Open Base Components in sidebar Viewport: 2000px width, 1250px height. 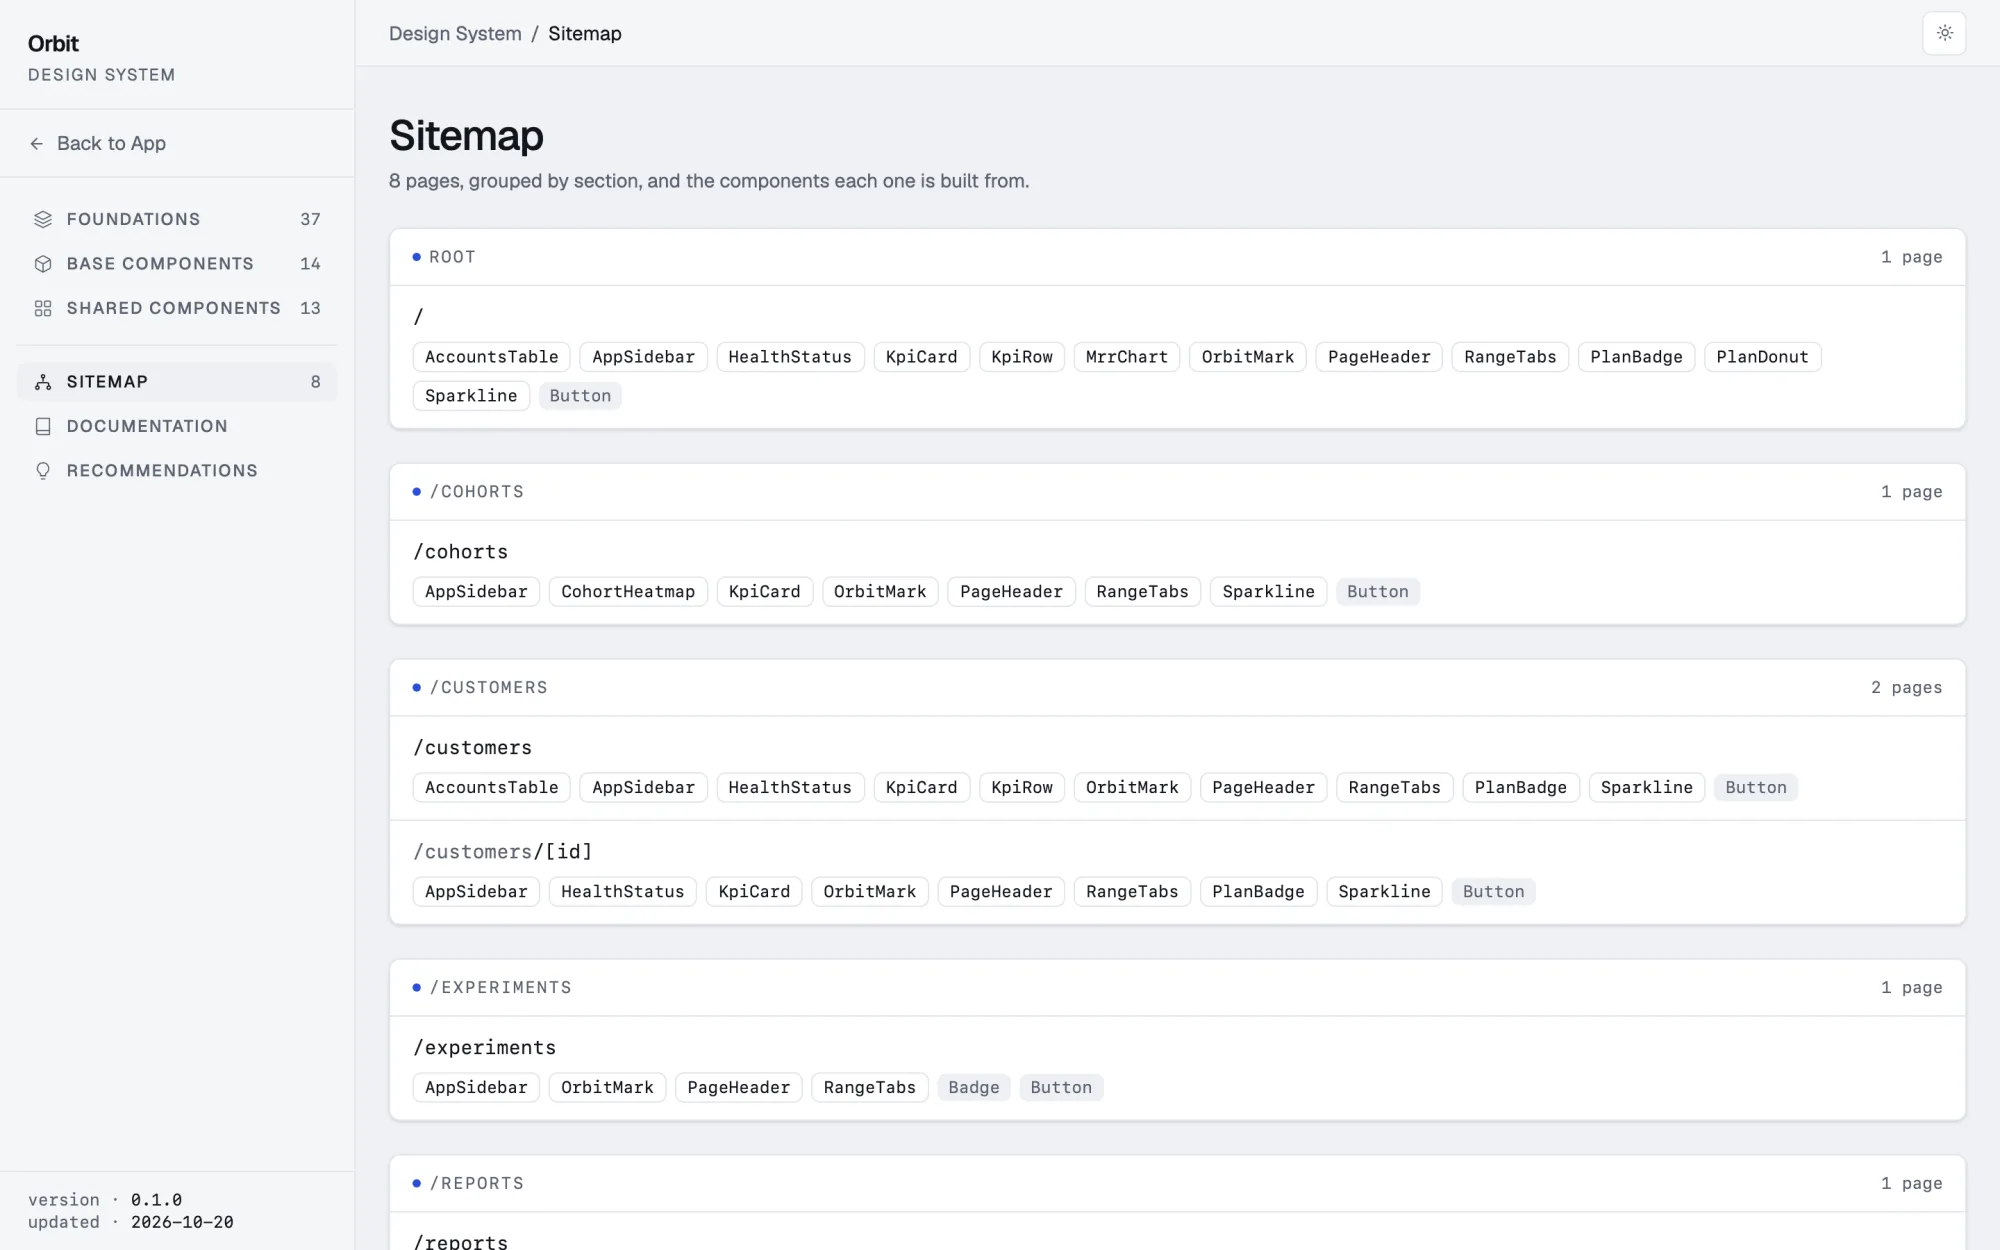pos(177,264)
